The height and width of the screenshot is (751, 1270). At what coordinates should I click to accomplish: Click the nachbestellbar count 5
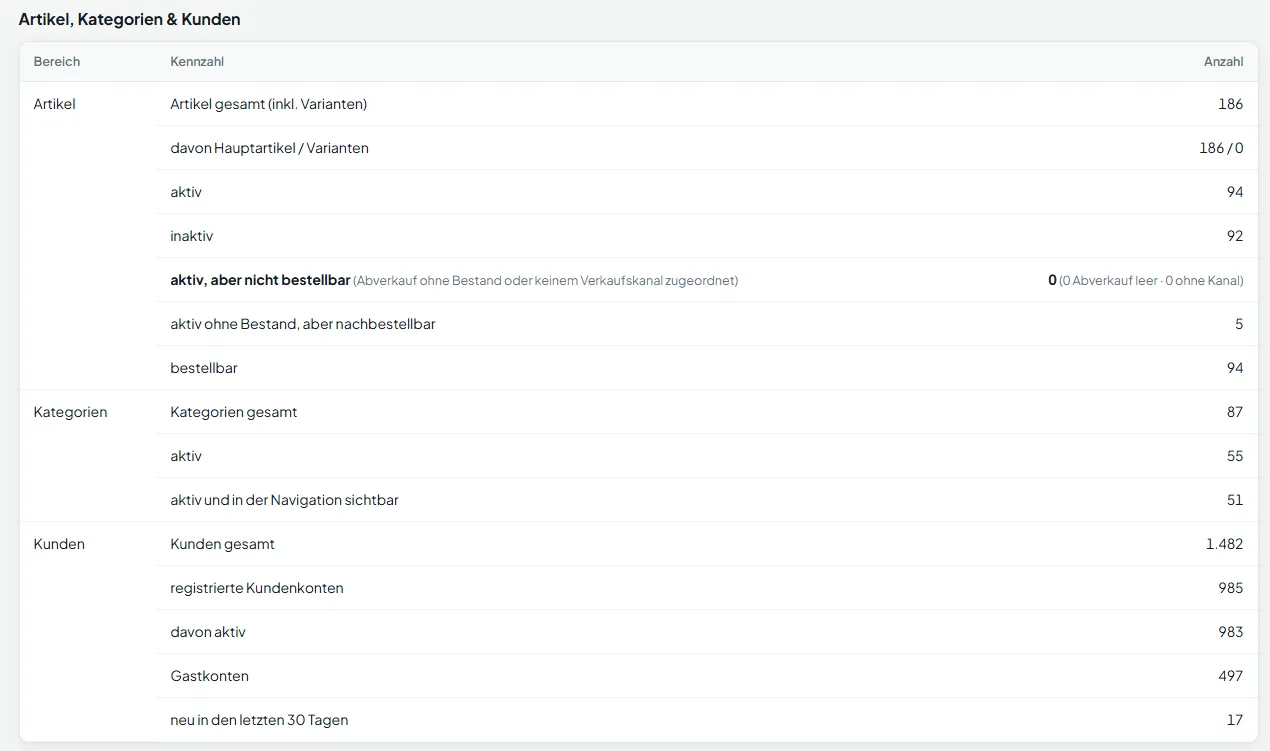pos(1239,324)
